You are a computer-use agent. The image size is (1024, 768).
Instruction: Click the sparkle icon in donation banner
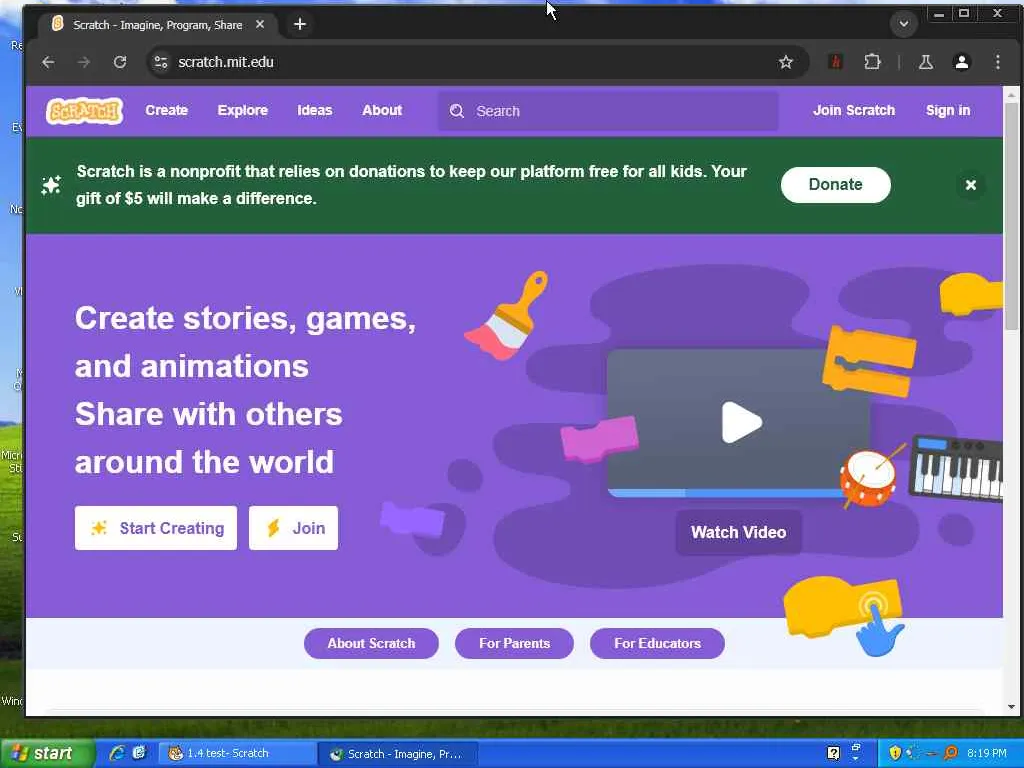[x=52, y=185]
